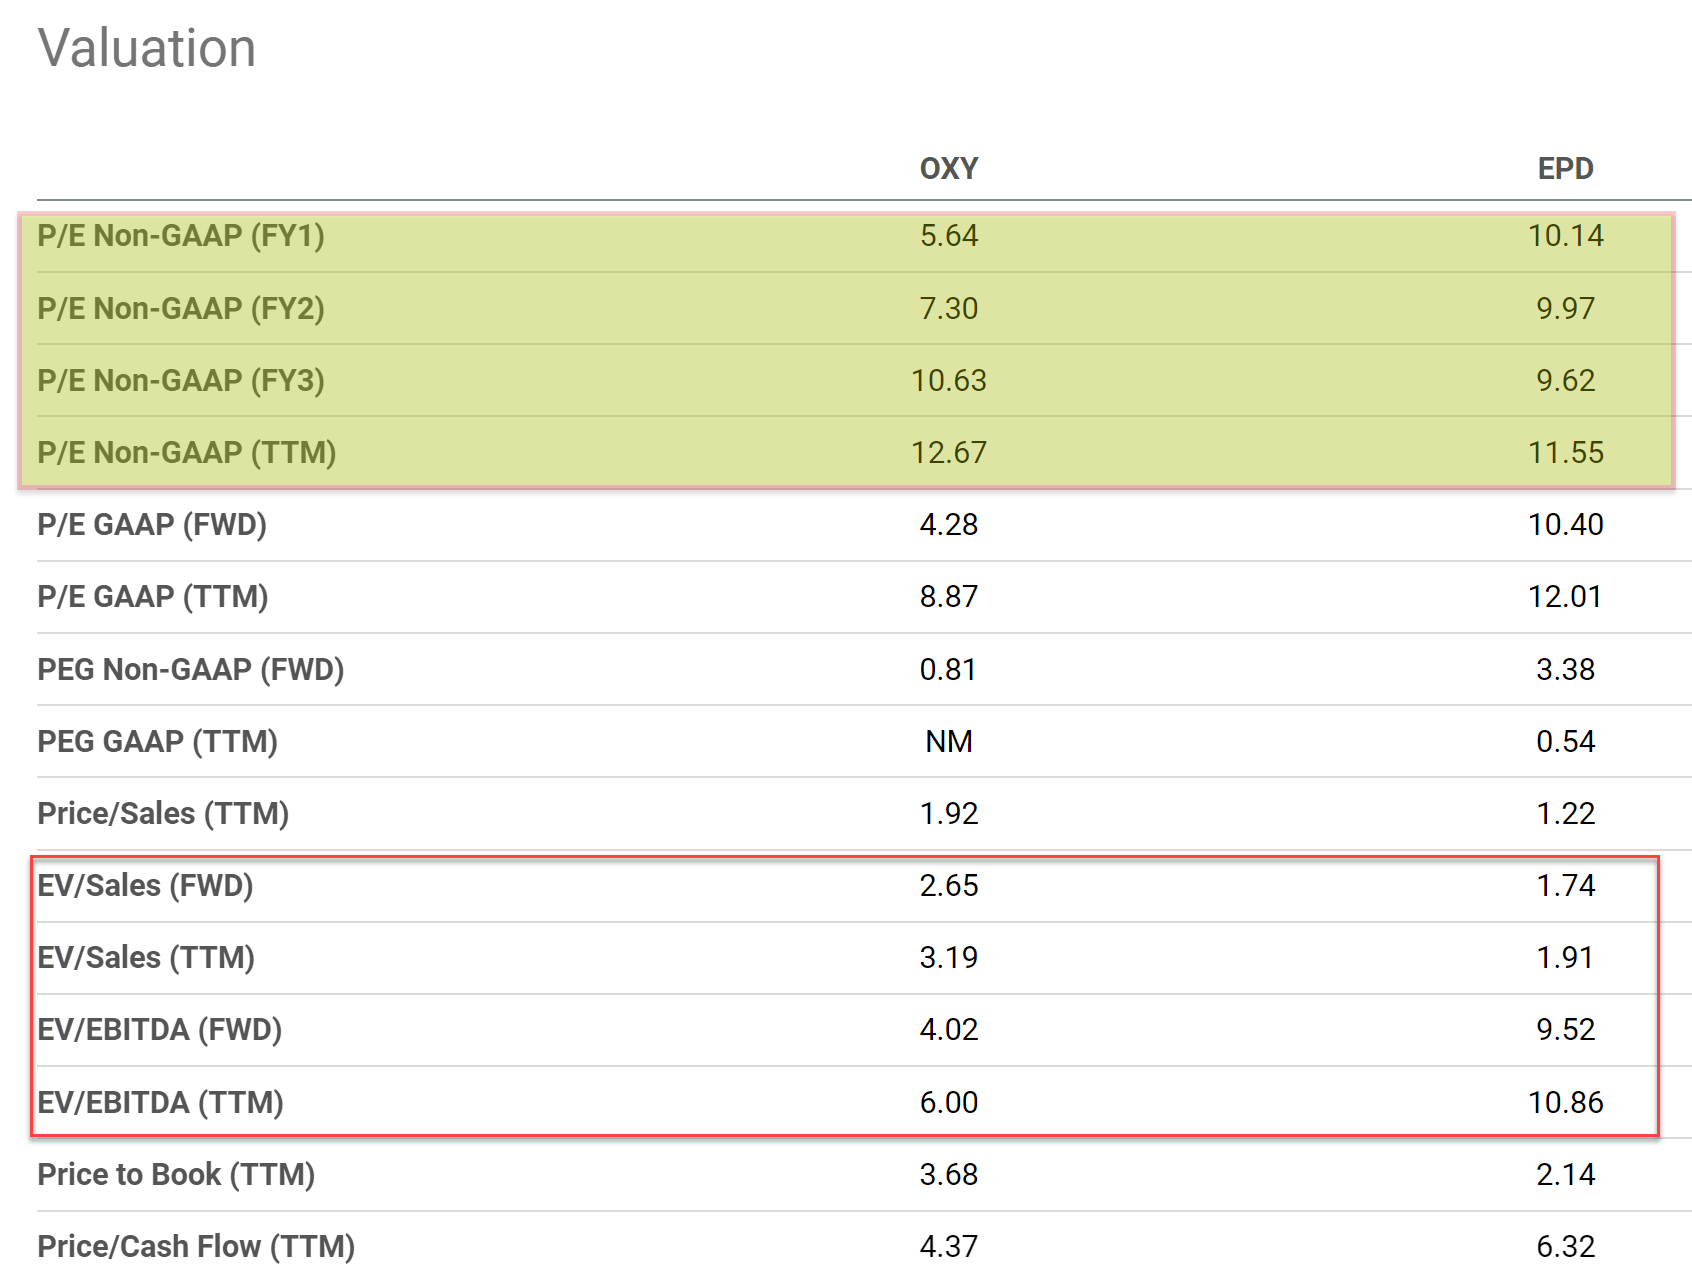Select the OXY PEG GAAP value NM
This screenshot has width=1692, height=1286.
pyautogui.click(x=949, y=741)
